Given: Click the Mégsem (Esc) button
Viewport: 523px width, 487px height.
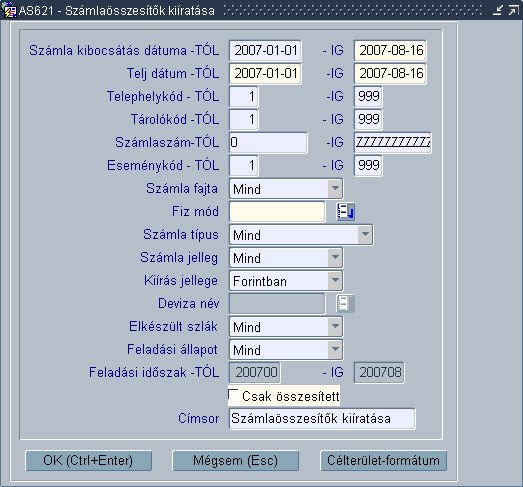Looking at the screenshot, I should (235, 461).
